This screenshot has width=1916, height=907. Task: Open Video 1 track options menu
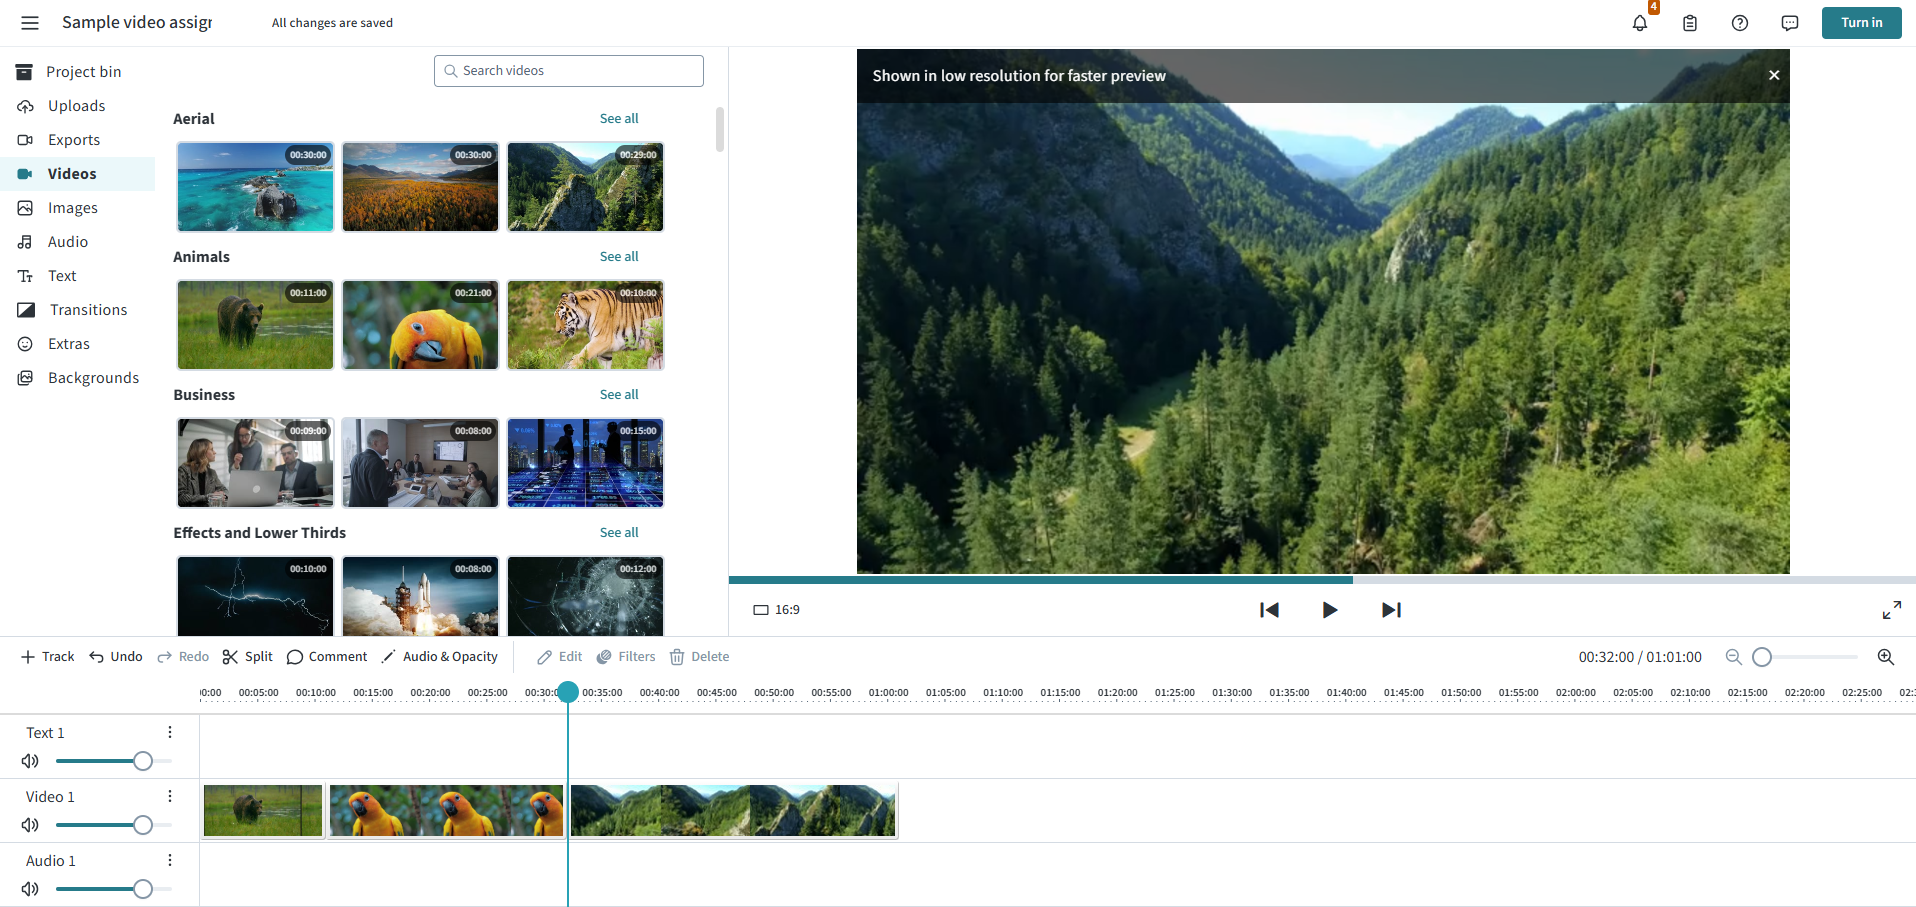coord(170,796)
